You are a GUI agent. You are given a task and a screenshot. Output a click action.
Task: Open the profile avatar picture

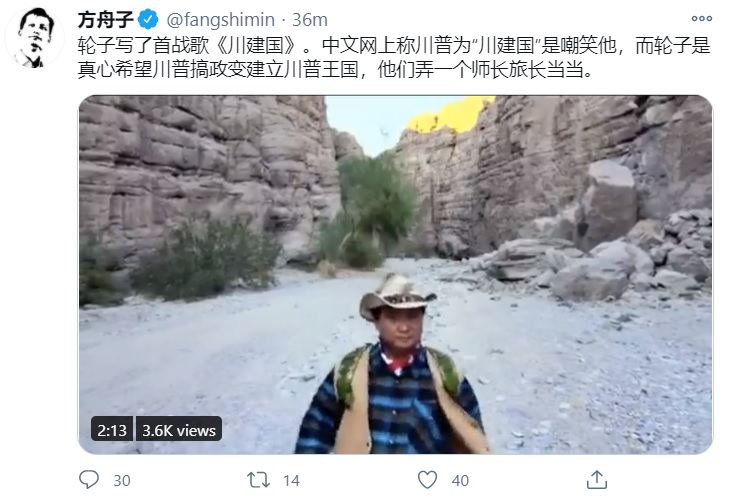click(34, 37)
